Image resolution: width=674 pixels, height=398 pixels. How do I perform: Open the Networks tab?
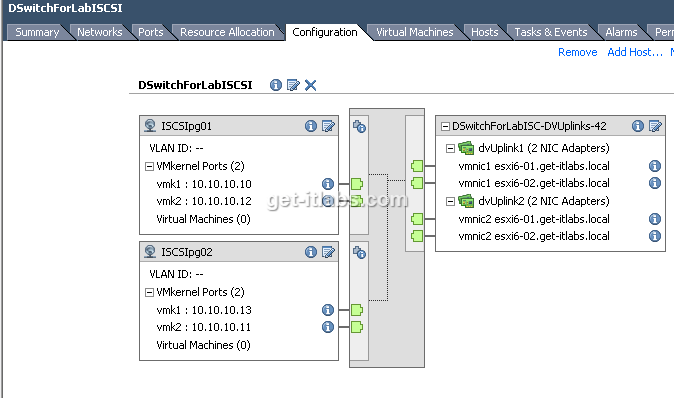point(100,32)
